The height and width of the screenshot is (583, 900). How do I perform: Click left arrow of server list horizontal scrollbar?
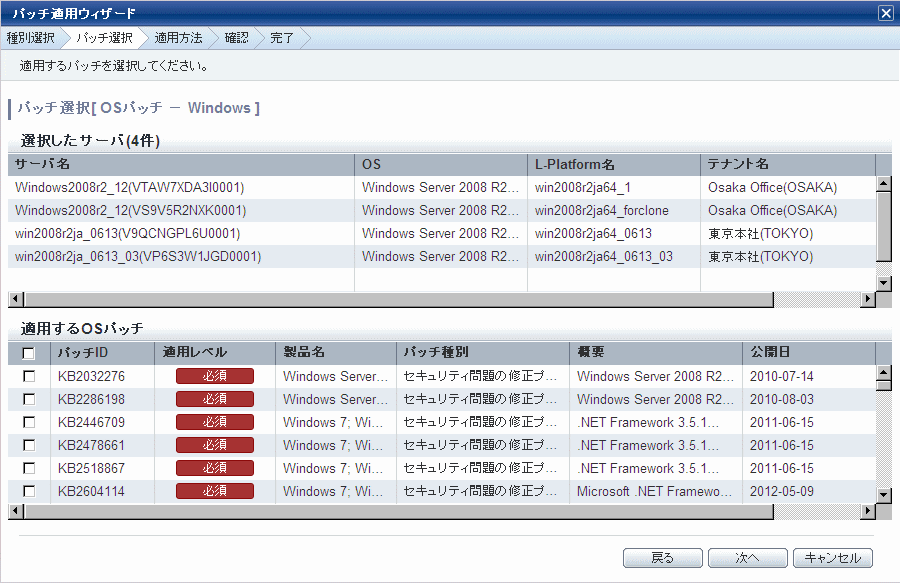pos(16,299)
